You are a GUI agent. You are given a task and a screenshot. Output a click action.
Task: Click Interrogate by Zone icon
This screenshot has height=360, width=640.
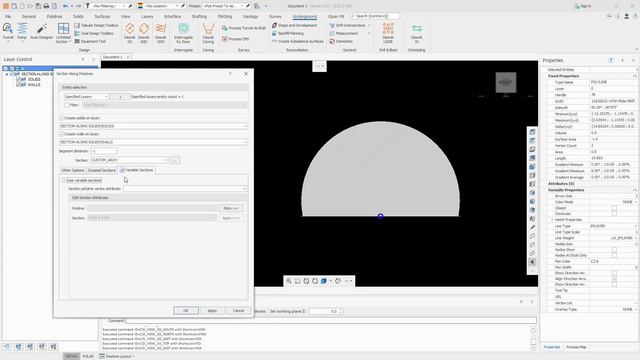point(183,33)
